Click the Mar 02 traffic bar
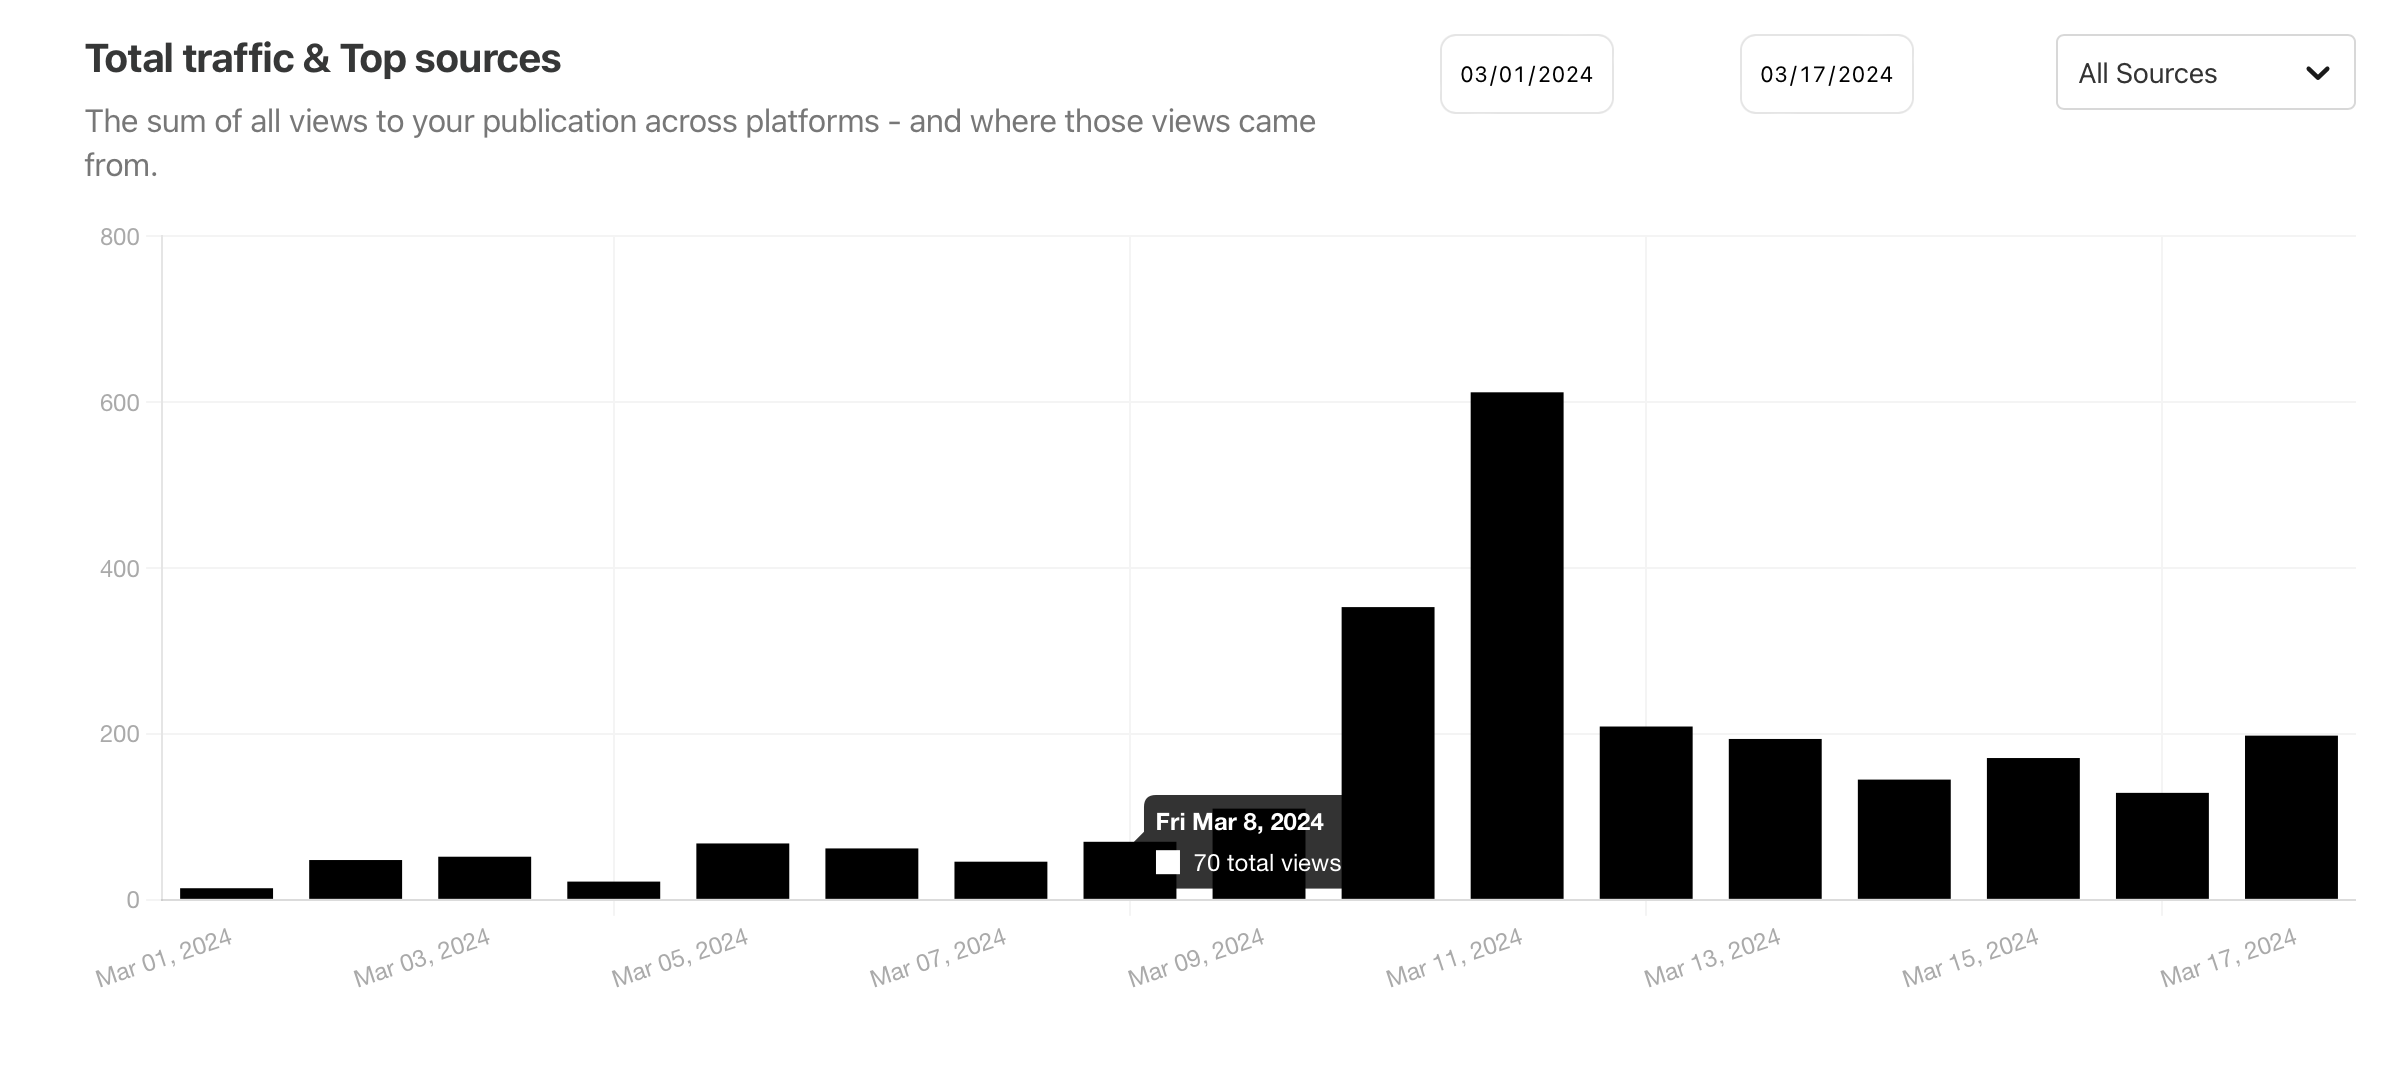This screenshot has width=2406, height=1092. [355, 879]
